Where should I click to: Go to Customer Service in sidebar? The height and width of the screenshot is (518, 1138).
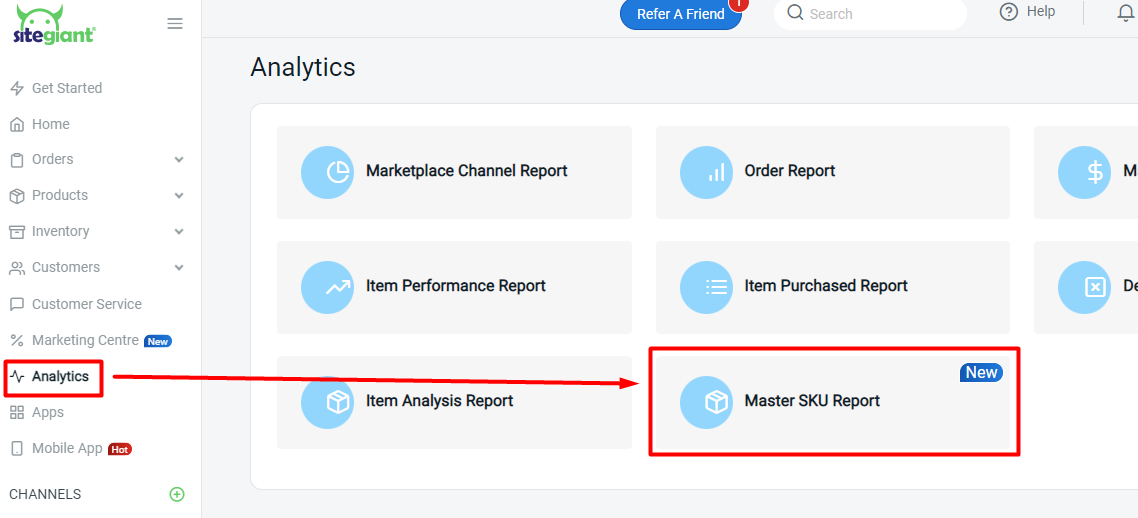[x=86, y=304]
